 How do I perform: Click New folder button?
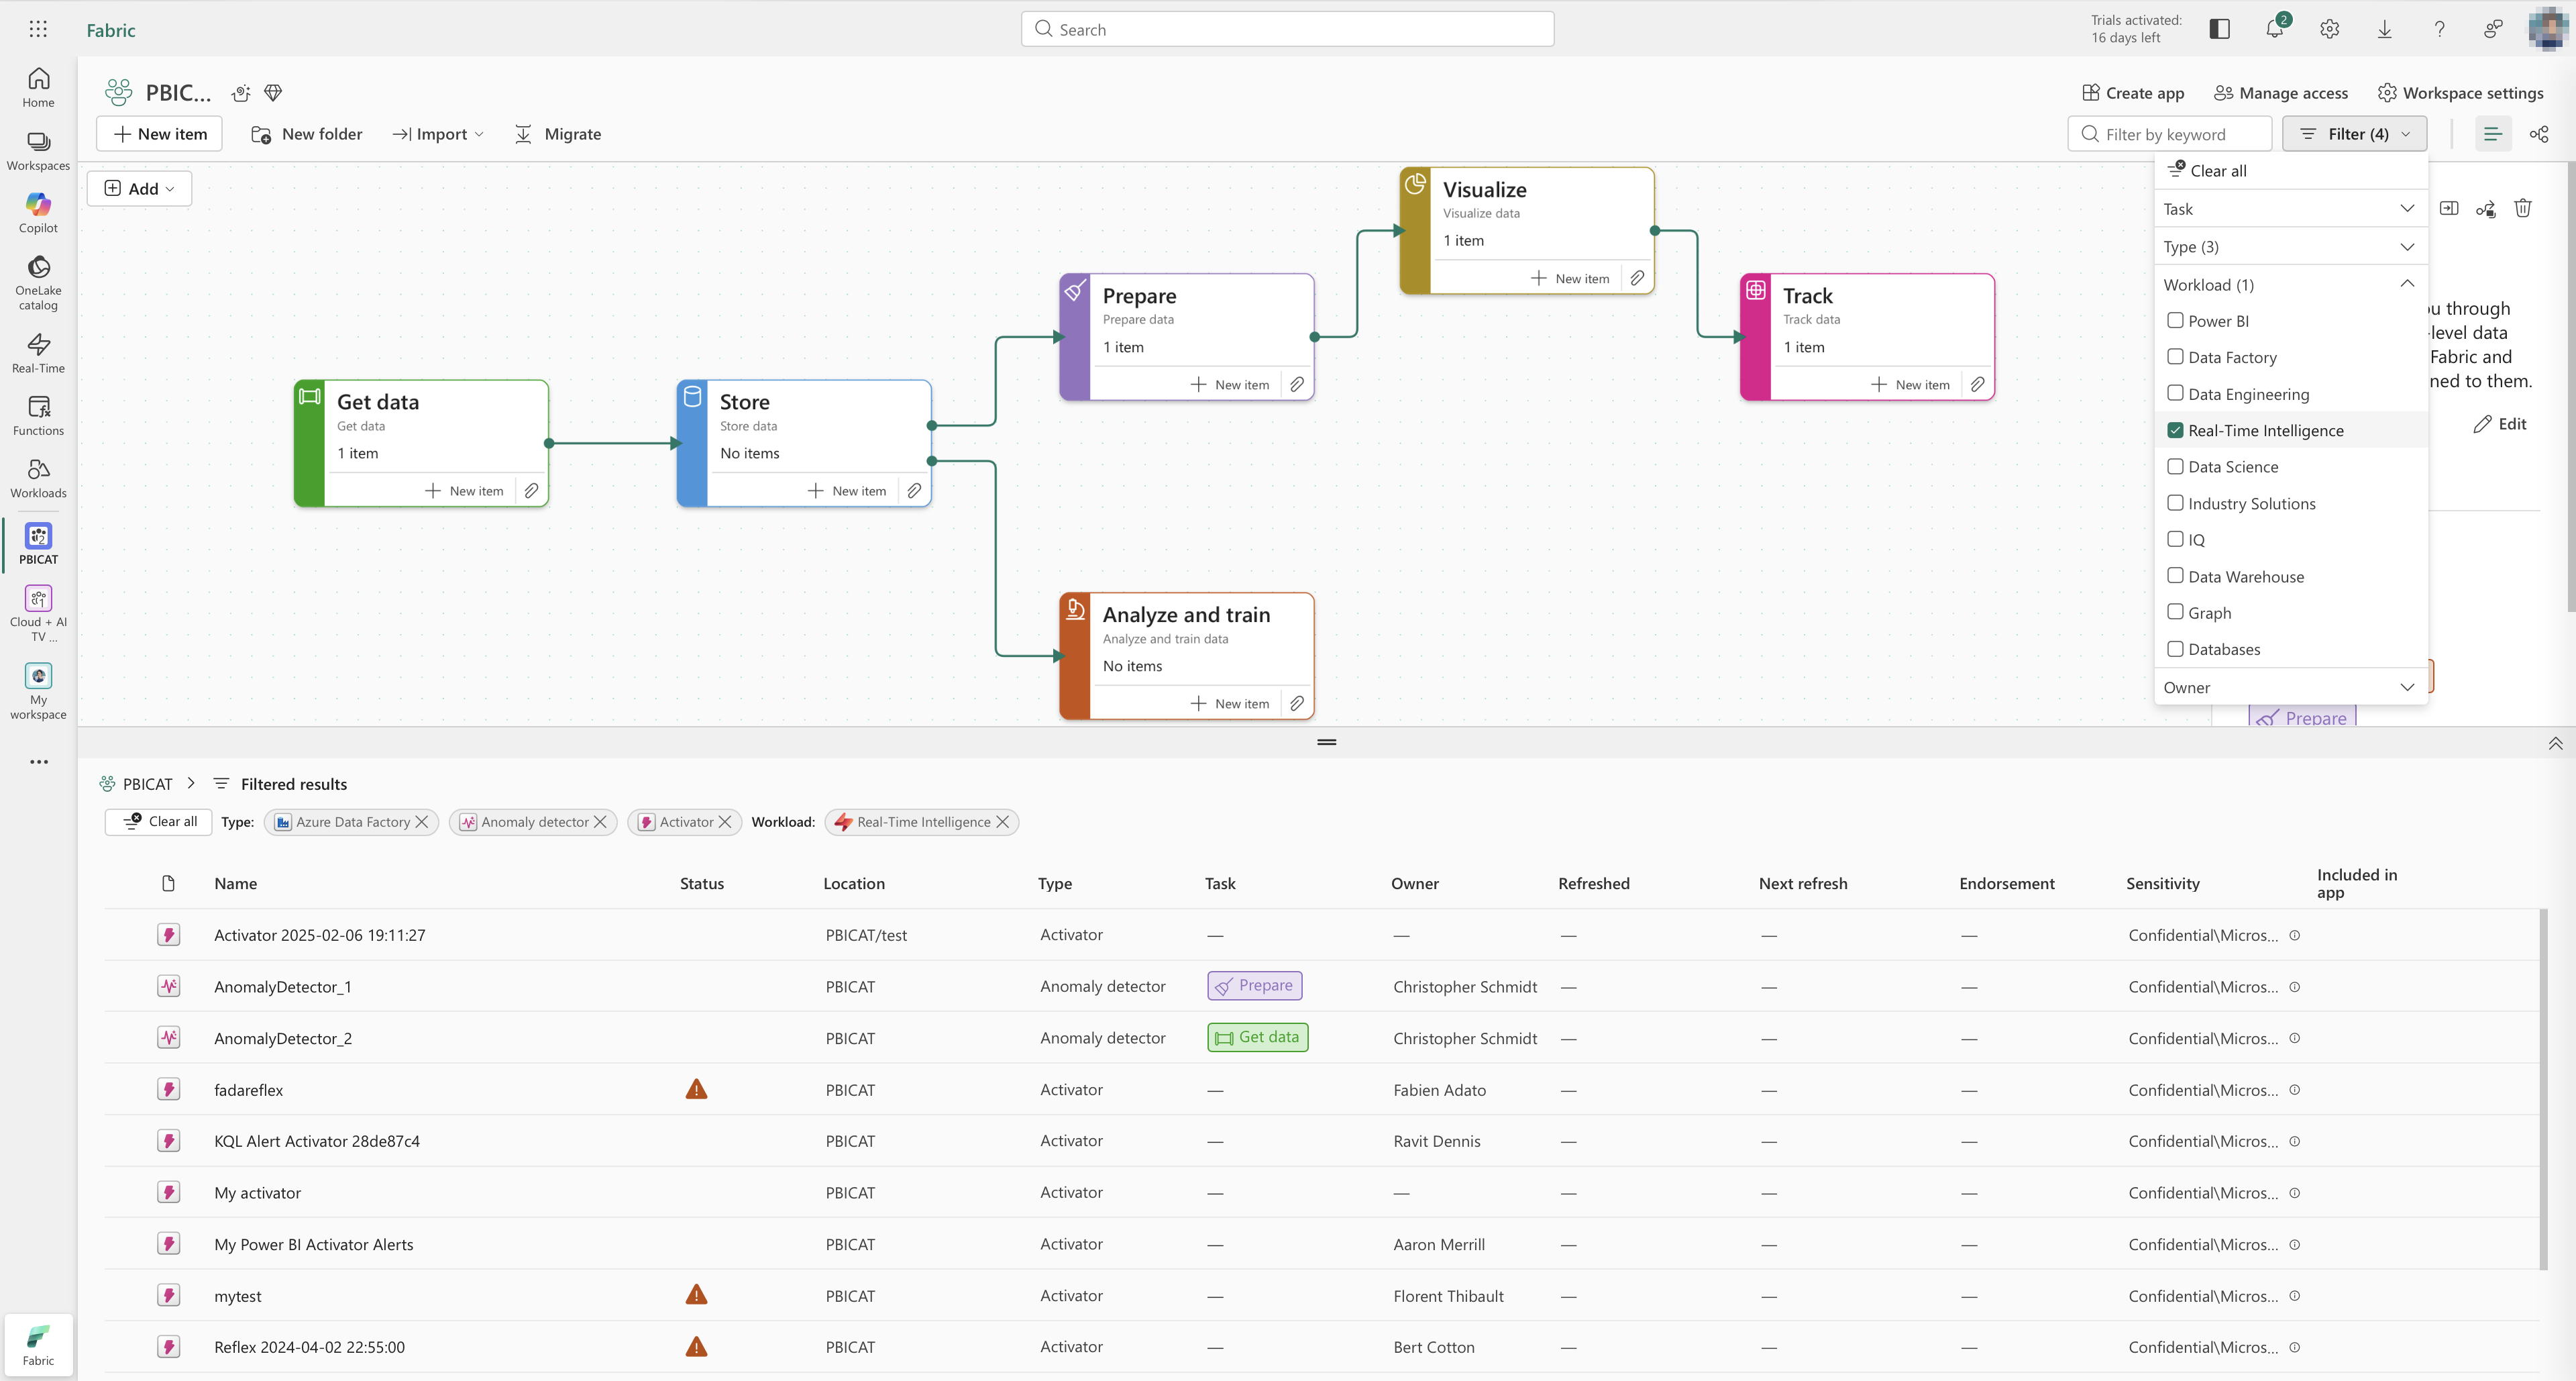point(306,134)
